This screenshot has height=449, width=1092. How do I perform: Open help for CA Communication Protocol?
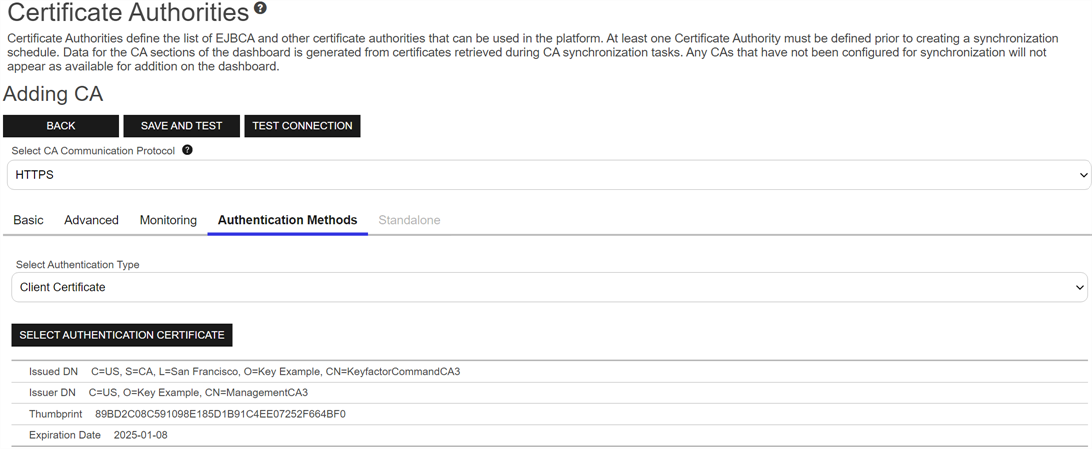coord(187,150)
